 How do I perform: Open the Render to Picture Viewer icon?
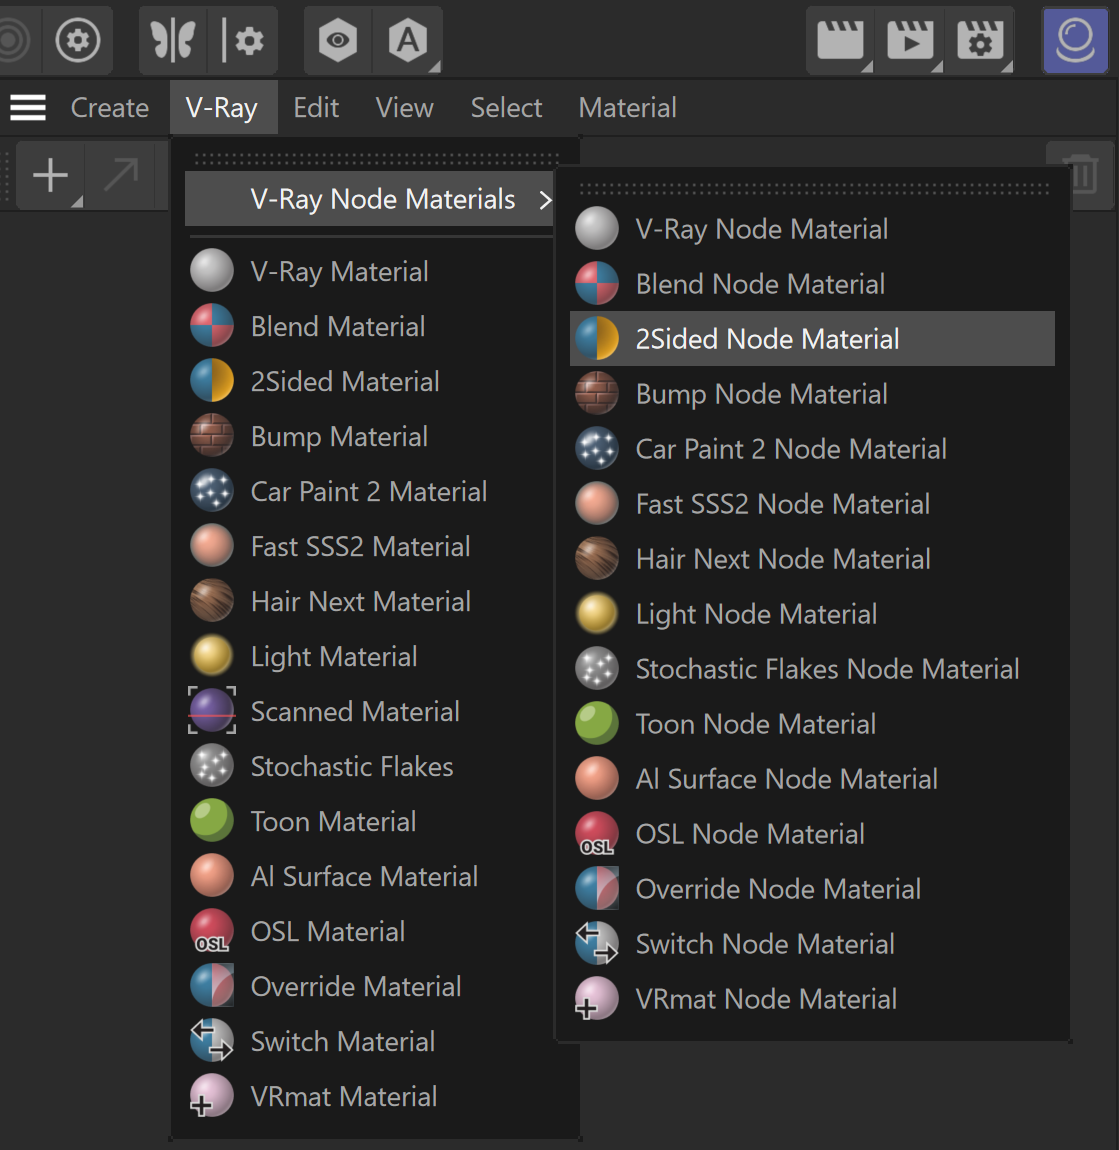point(910,40)
